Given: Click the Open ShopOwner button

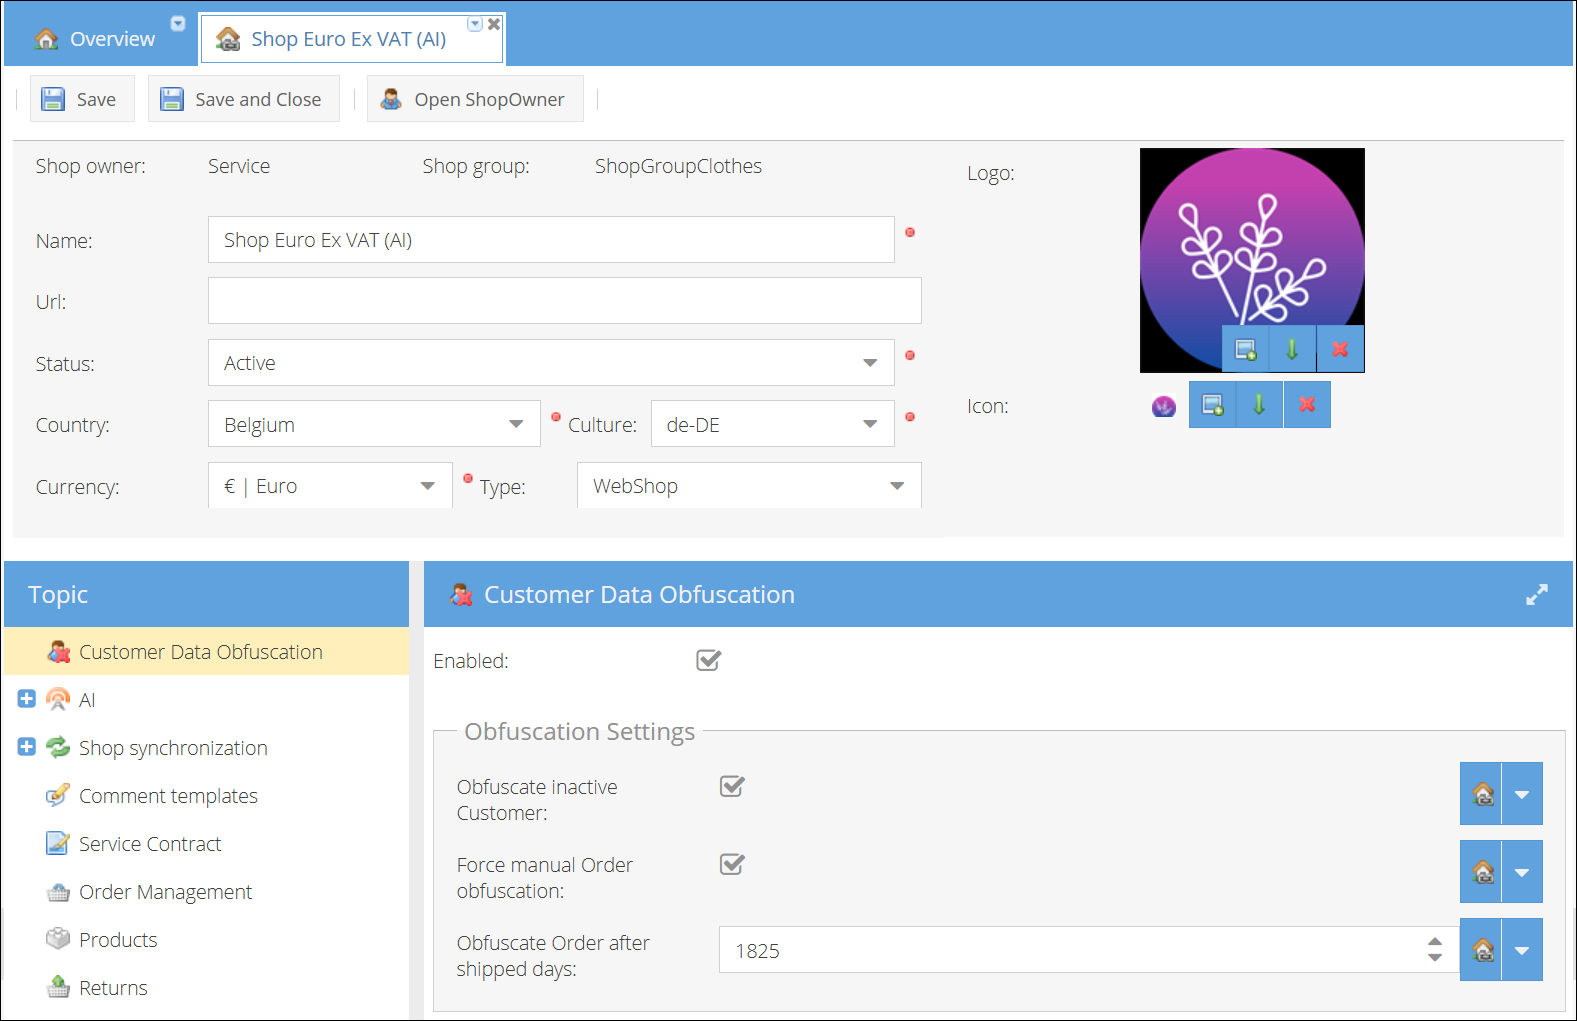Looking at the screenshot, I should click(475, 99).
